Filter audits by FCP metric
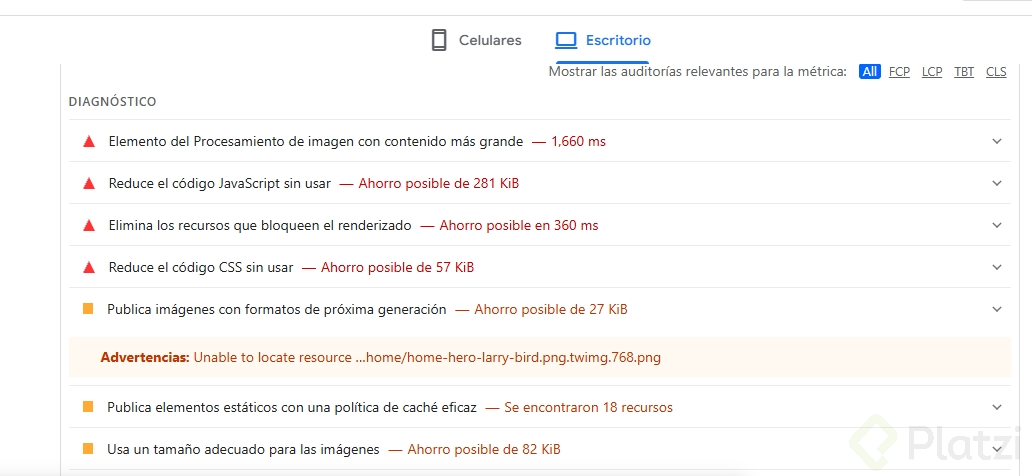The image size is (1032, 476). [899, 72]
